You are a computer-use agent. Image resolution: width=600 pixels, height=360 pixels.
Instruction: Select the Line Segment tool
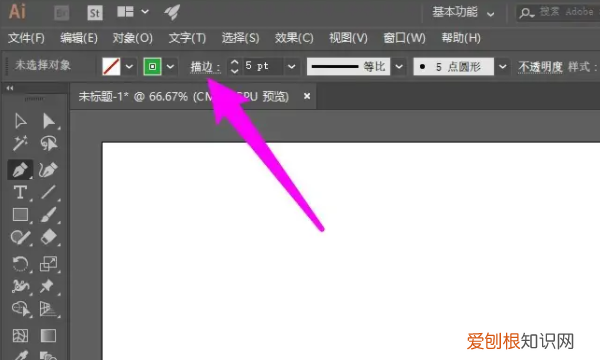tap(49, 192)
